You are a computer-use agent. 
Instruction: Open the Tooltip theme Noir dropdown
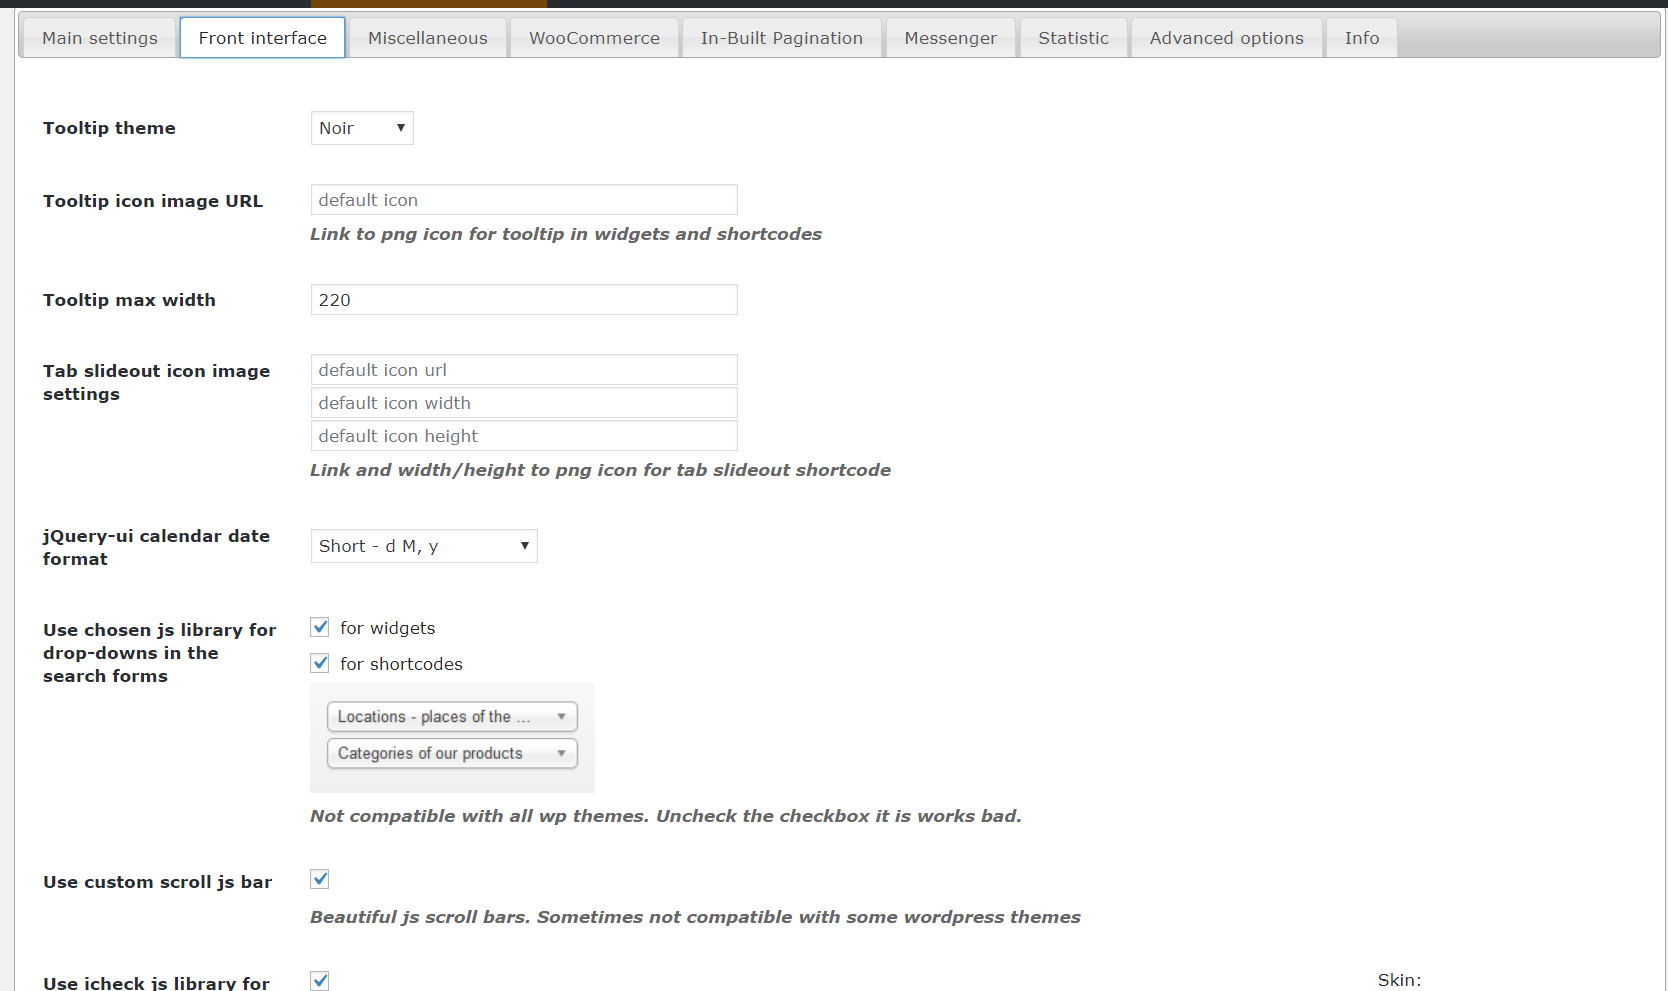pos(362,128)
